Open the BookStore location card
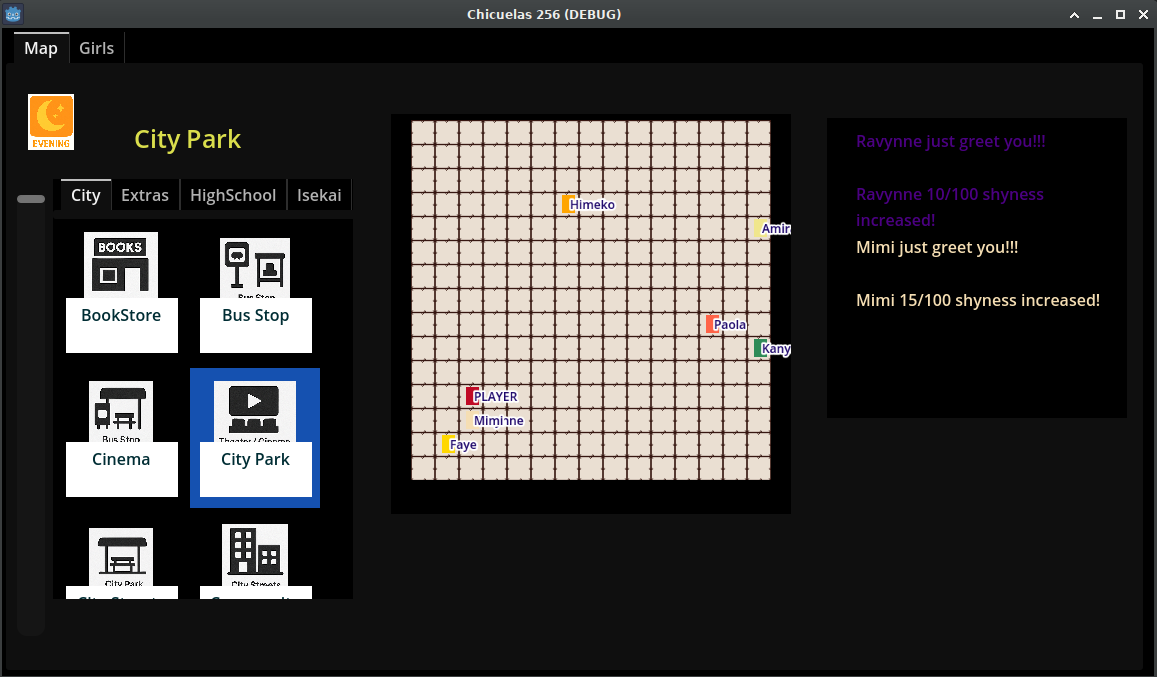The width and height of the screenshot is (1157, 677). (x=122, y=292)
